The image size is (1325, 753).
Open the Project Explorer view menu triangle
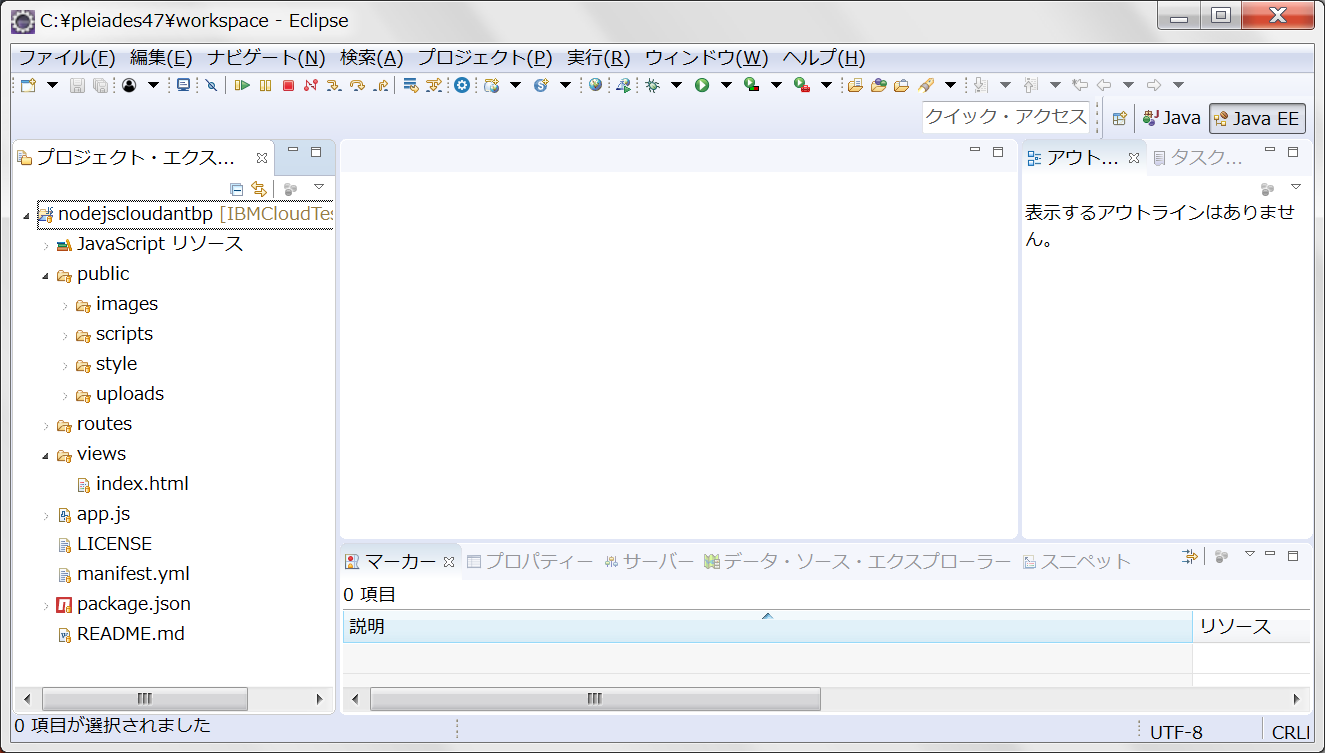319,187
